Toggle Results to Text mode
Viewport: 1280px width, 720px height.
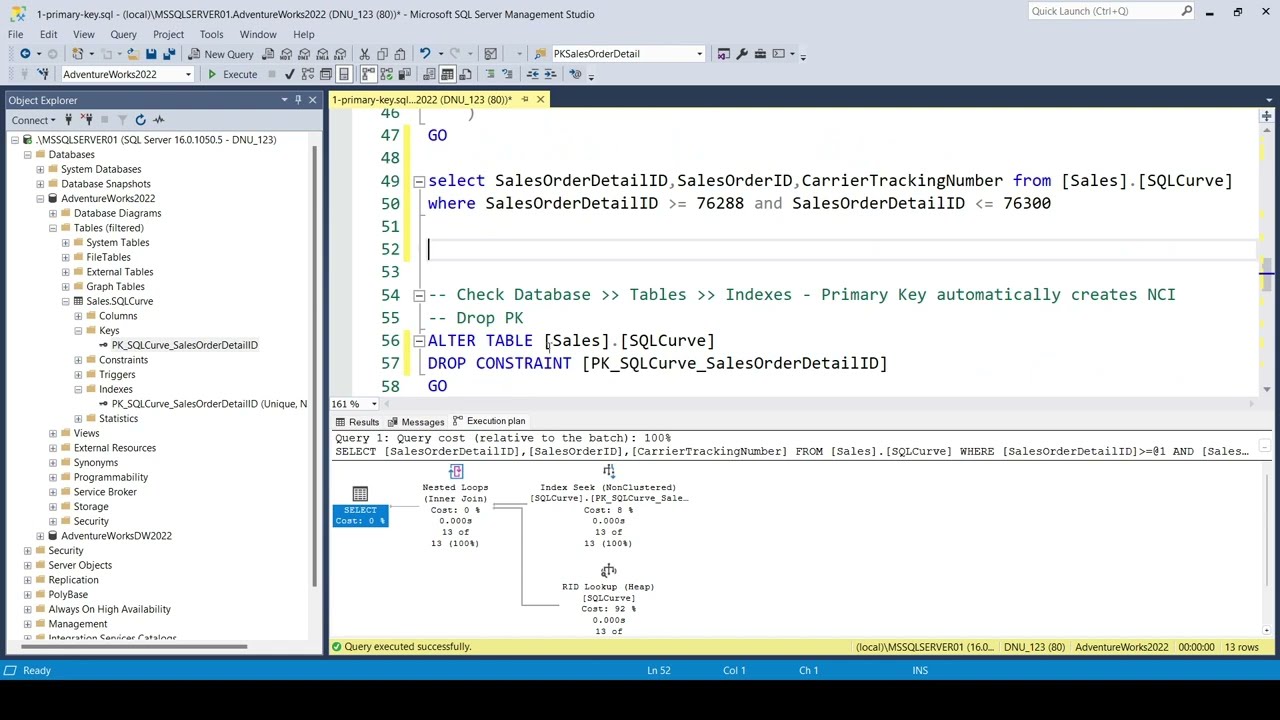coord(429,74)
